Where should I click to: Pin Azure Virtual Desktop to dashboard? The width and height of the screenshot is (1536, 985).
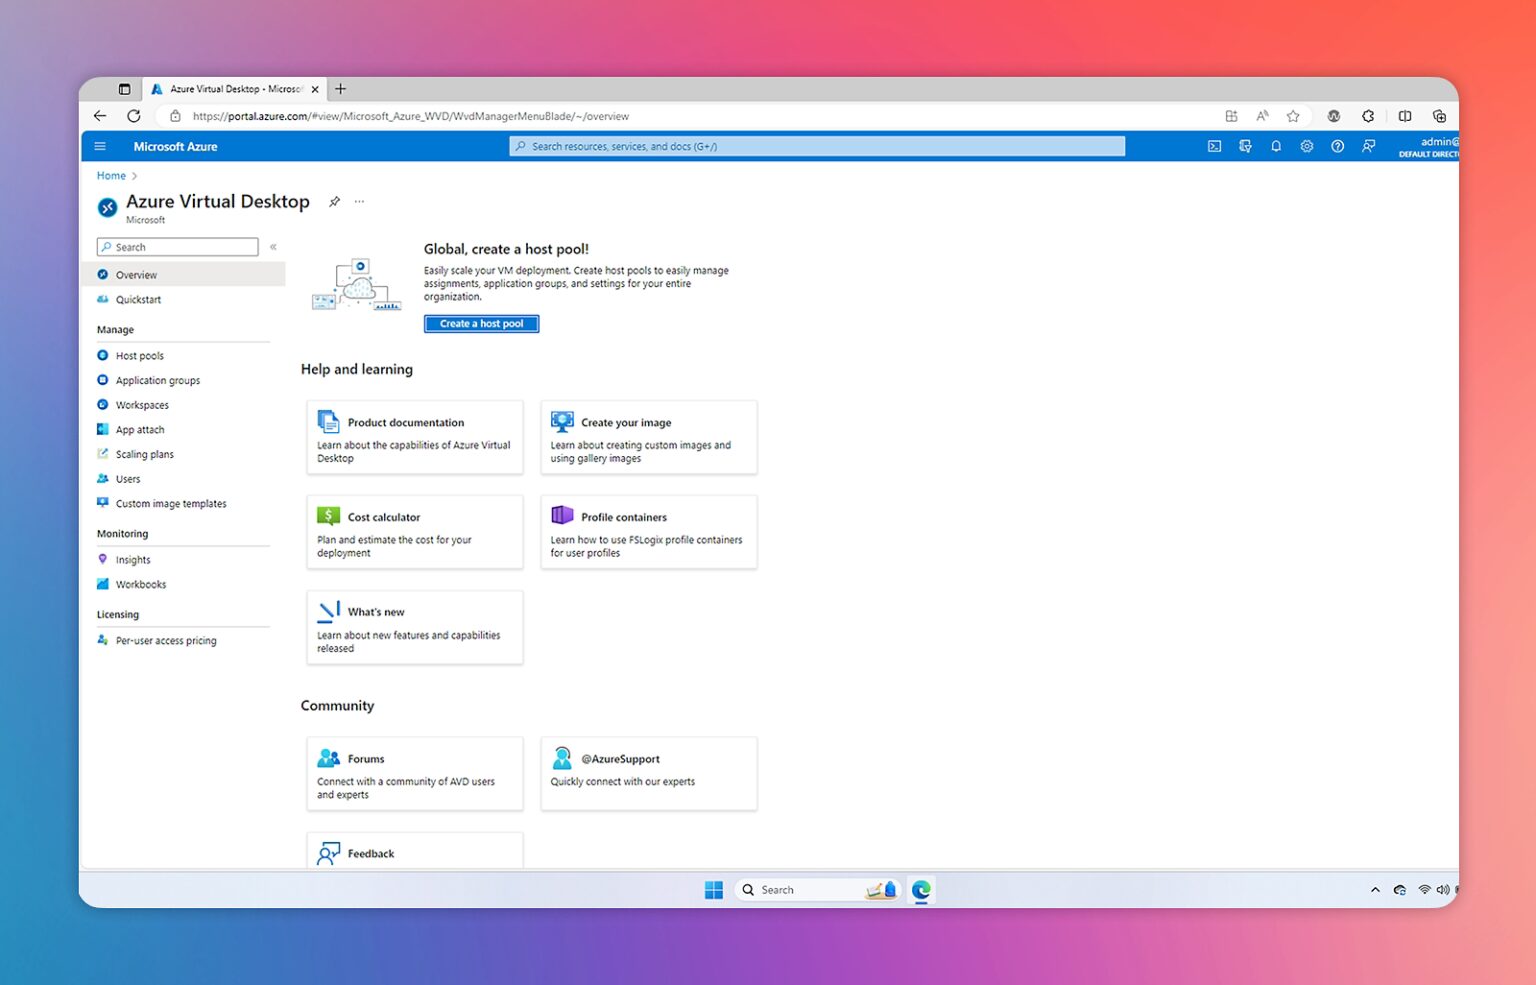(335, 201)
